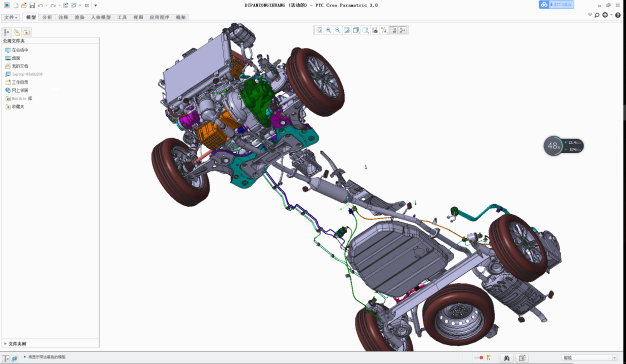Switch to the 分析 (Analysis) ribbon tab
The image size is (626, 364).
click(x=47, y=18)
